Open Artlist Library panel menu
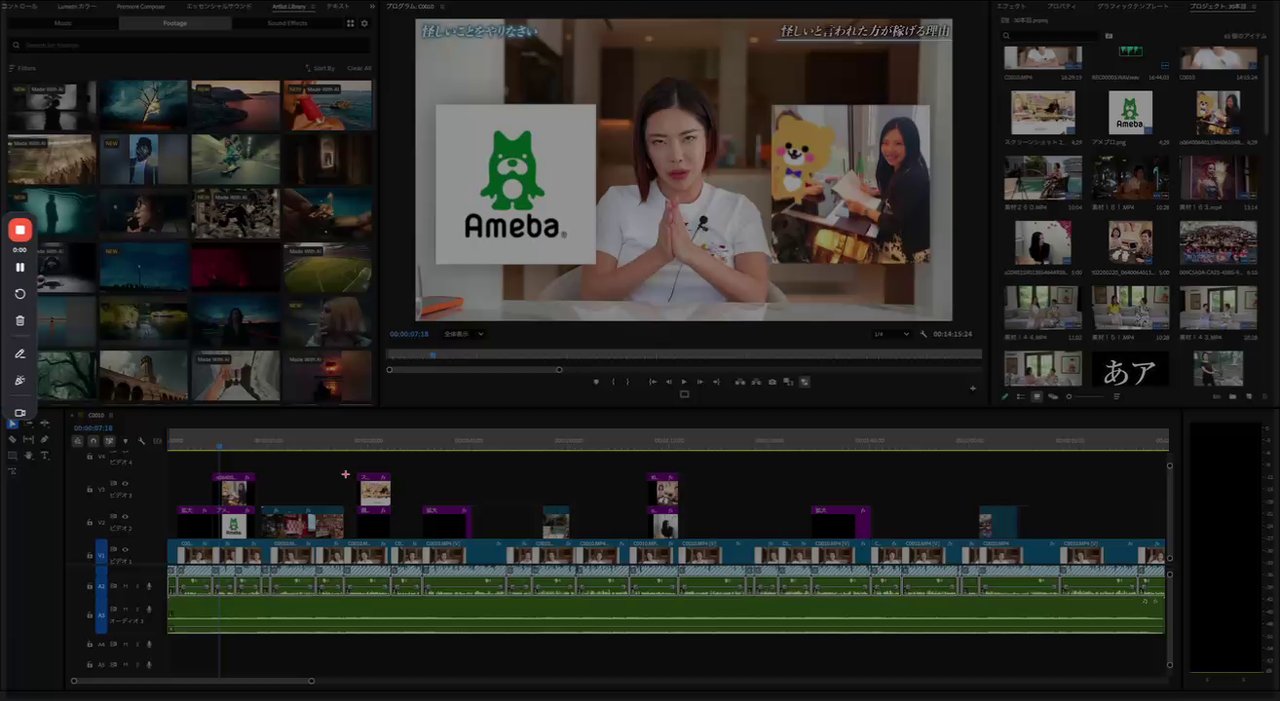This screenshot has height=701, width=1280. pyautogui.click(x=314, y=6)
